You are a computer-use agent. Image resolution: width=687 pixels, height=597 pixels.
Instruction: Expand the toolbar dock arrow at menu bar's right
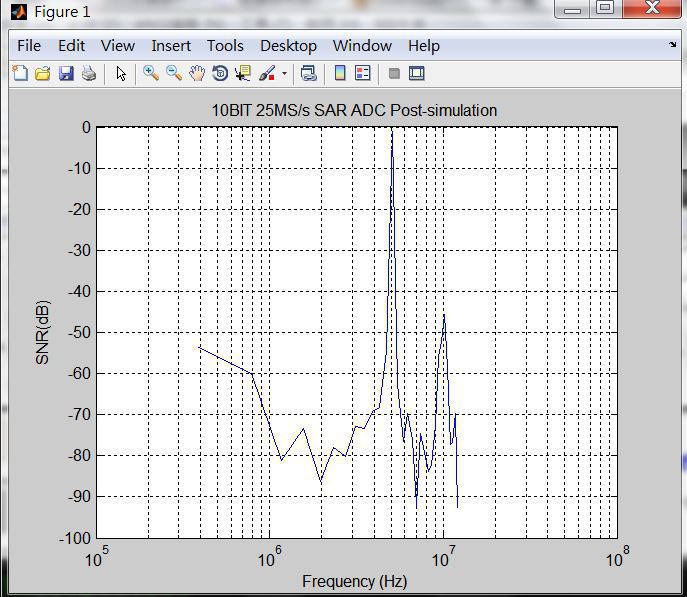coord(672,45)
